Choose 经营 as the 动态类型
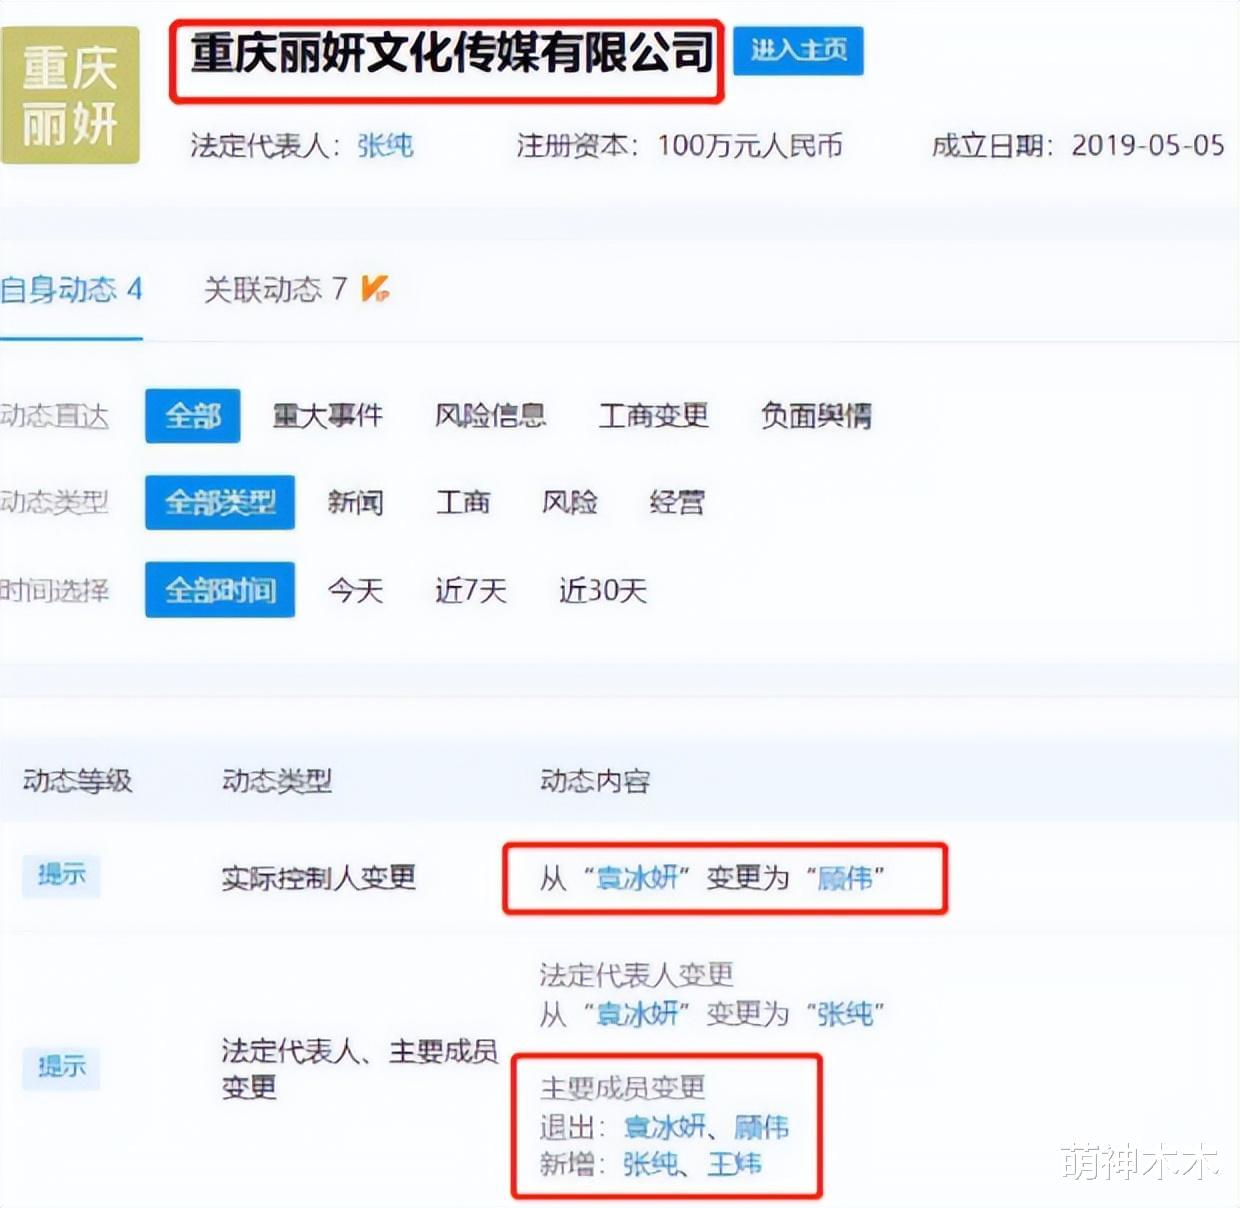Viewport: 1240px width, 1208px height. click(x=677, y=502)
